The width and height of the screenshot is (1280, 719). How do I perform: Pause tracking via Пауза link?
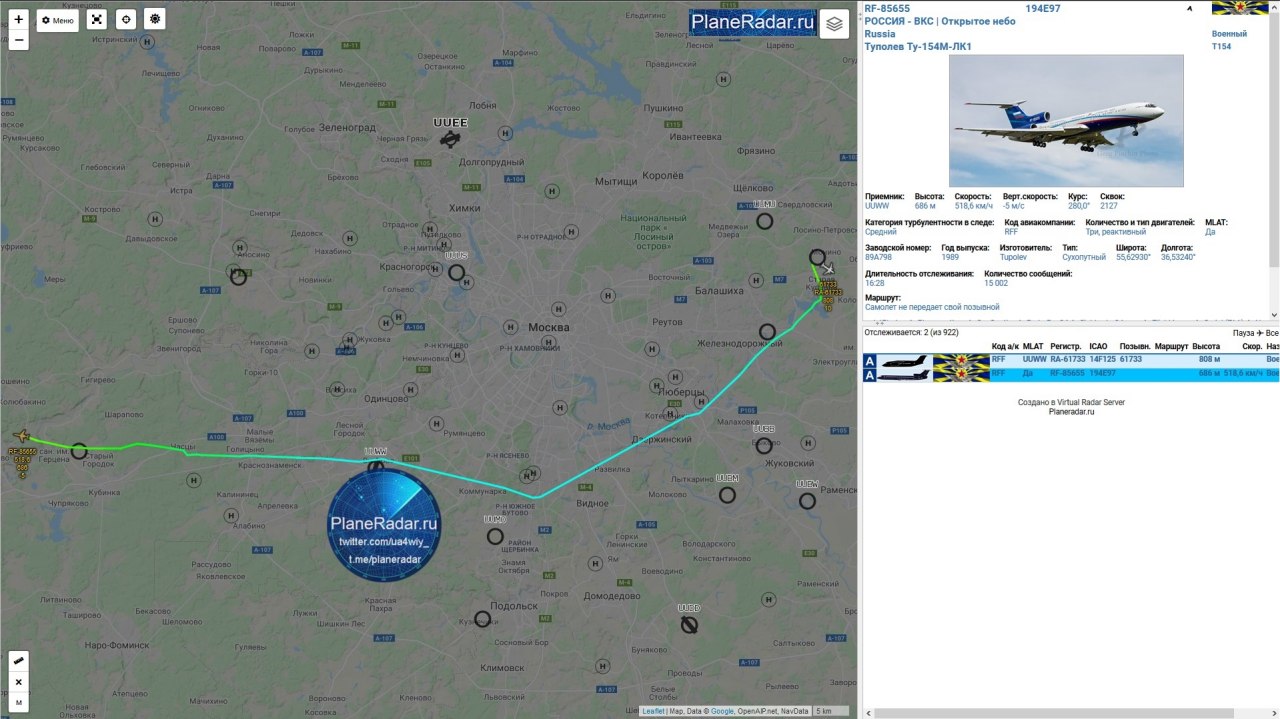tap(1243, 333)
